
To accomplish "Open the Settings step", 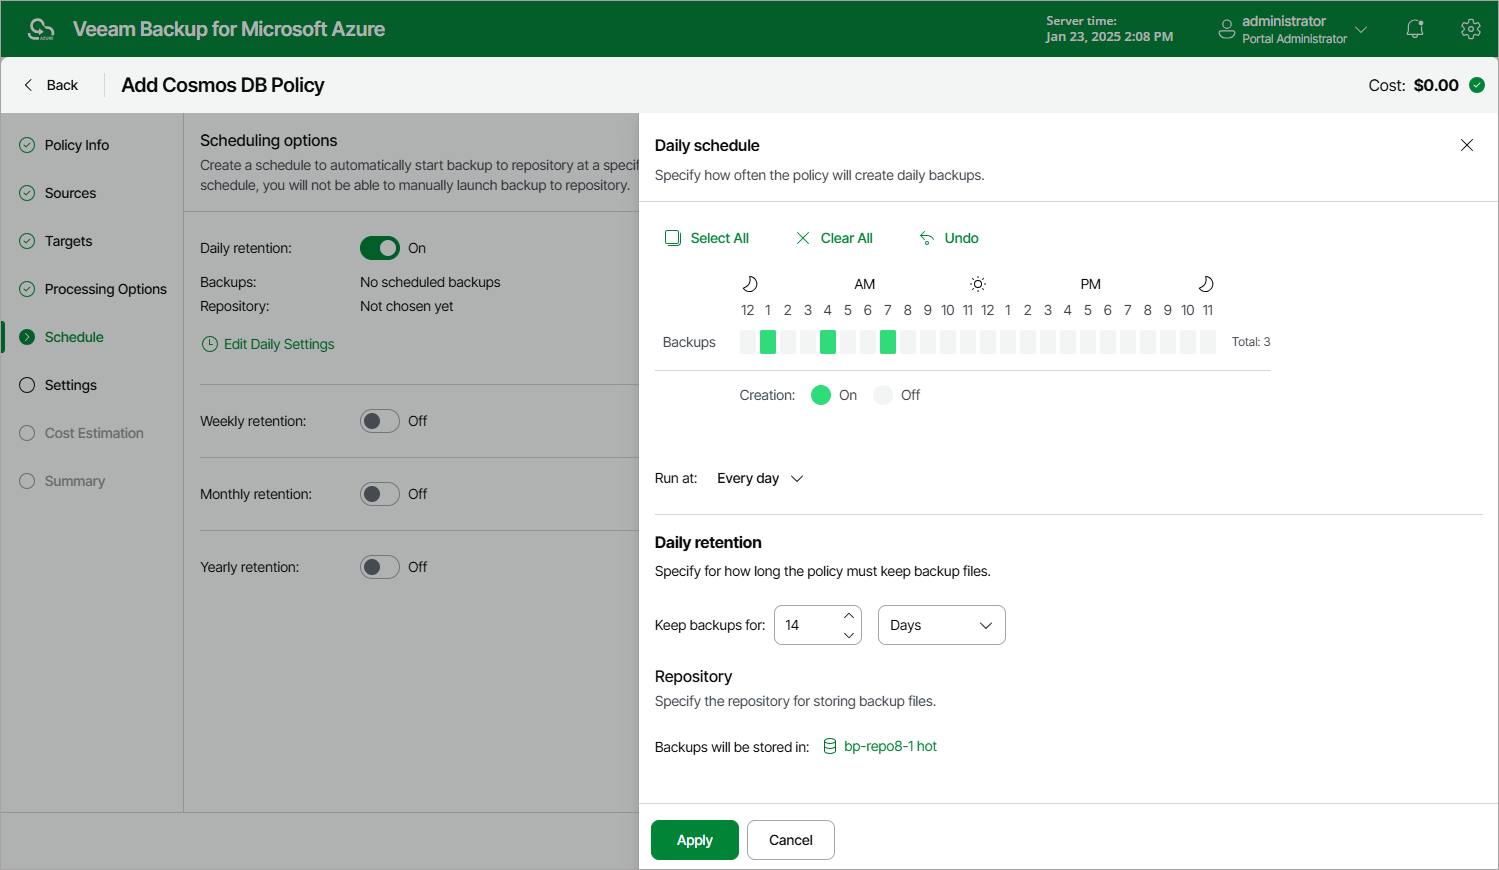I will (71, 385).
